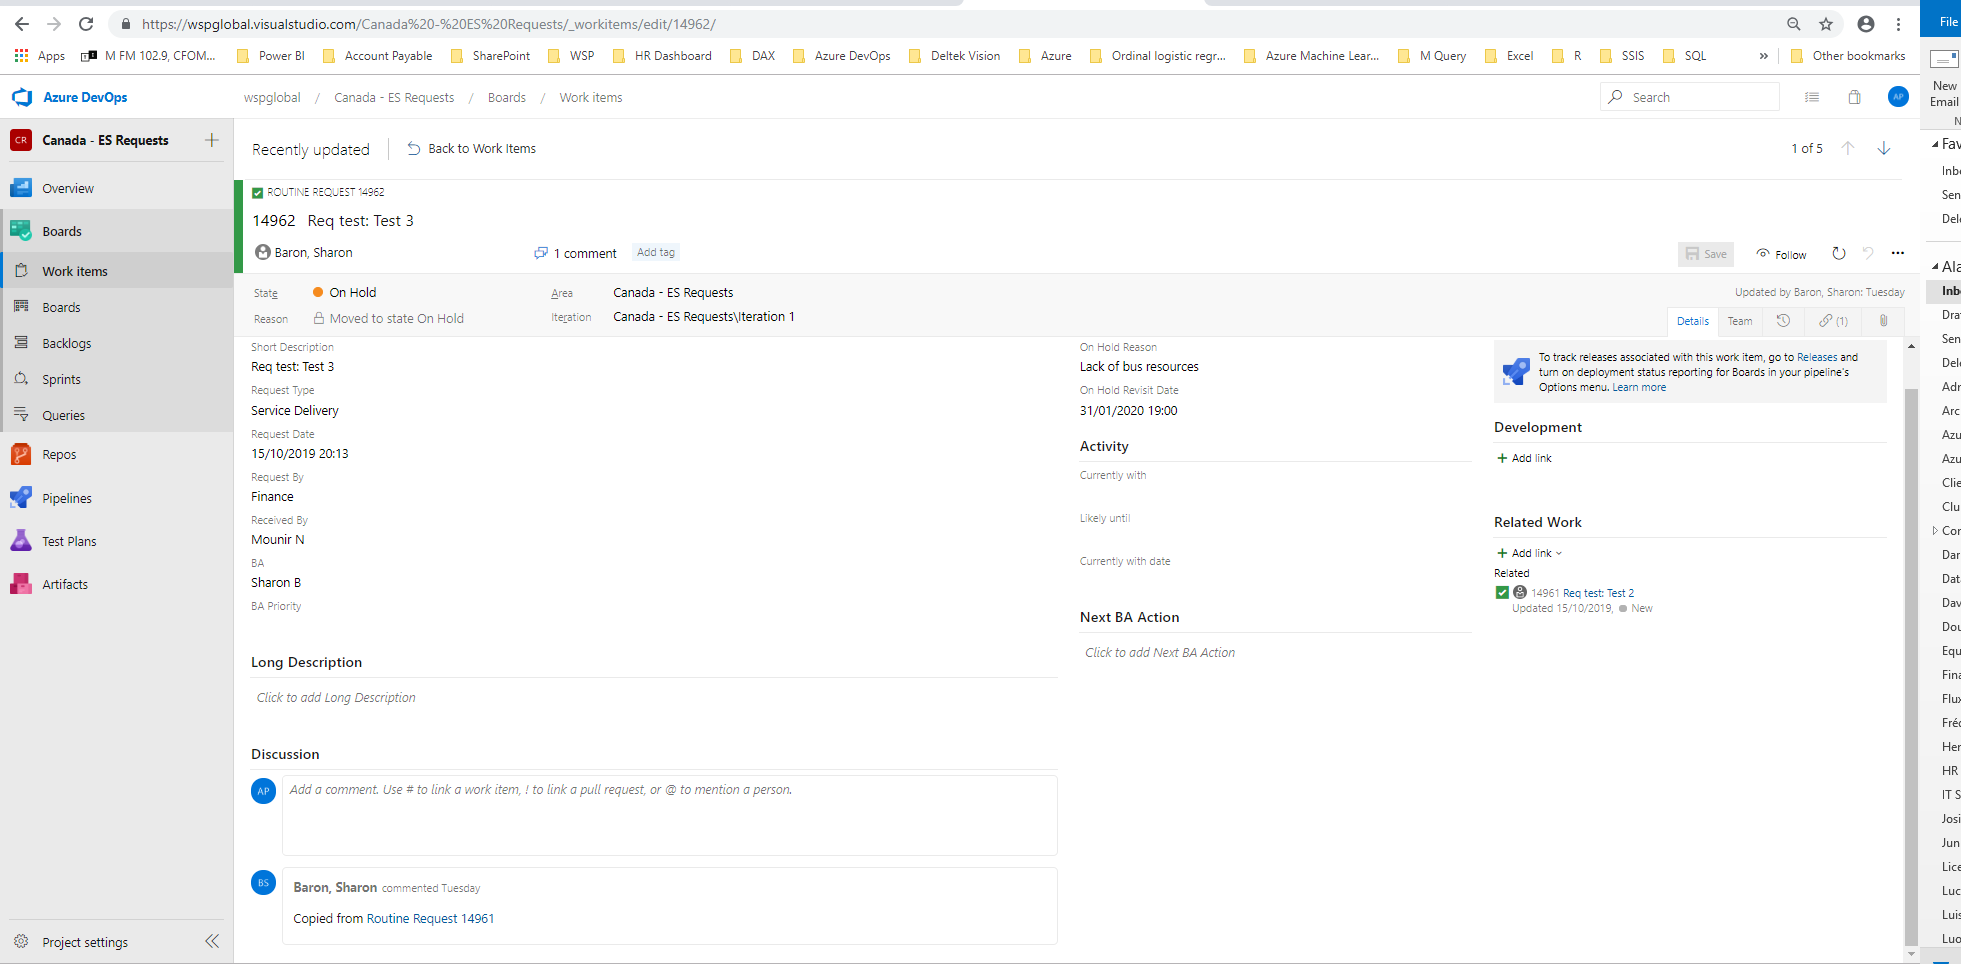Click Add link under Development
This screenshot has width=1961, height=964.
coord(1524,458)
